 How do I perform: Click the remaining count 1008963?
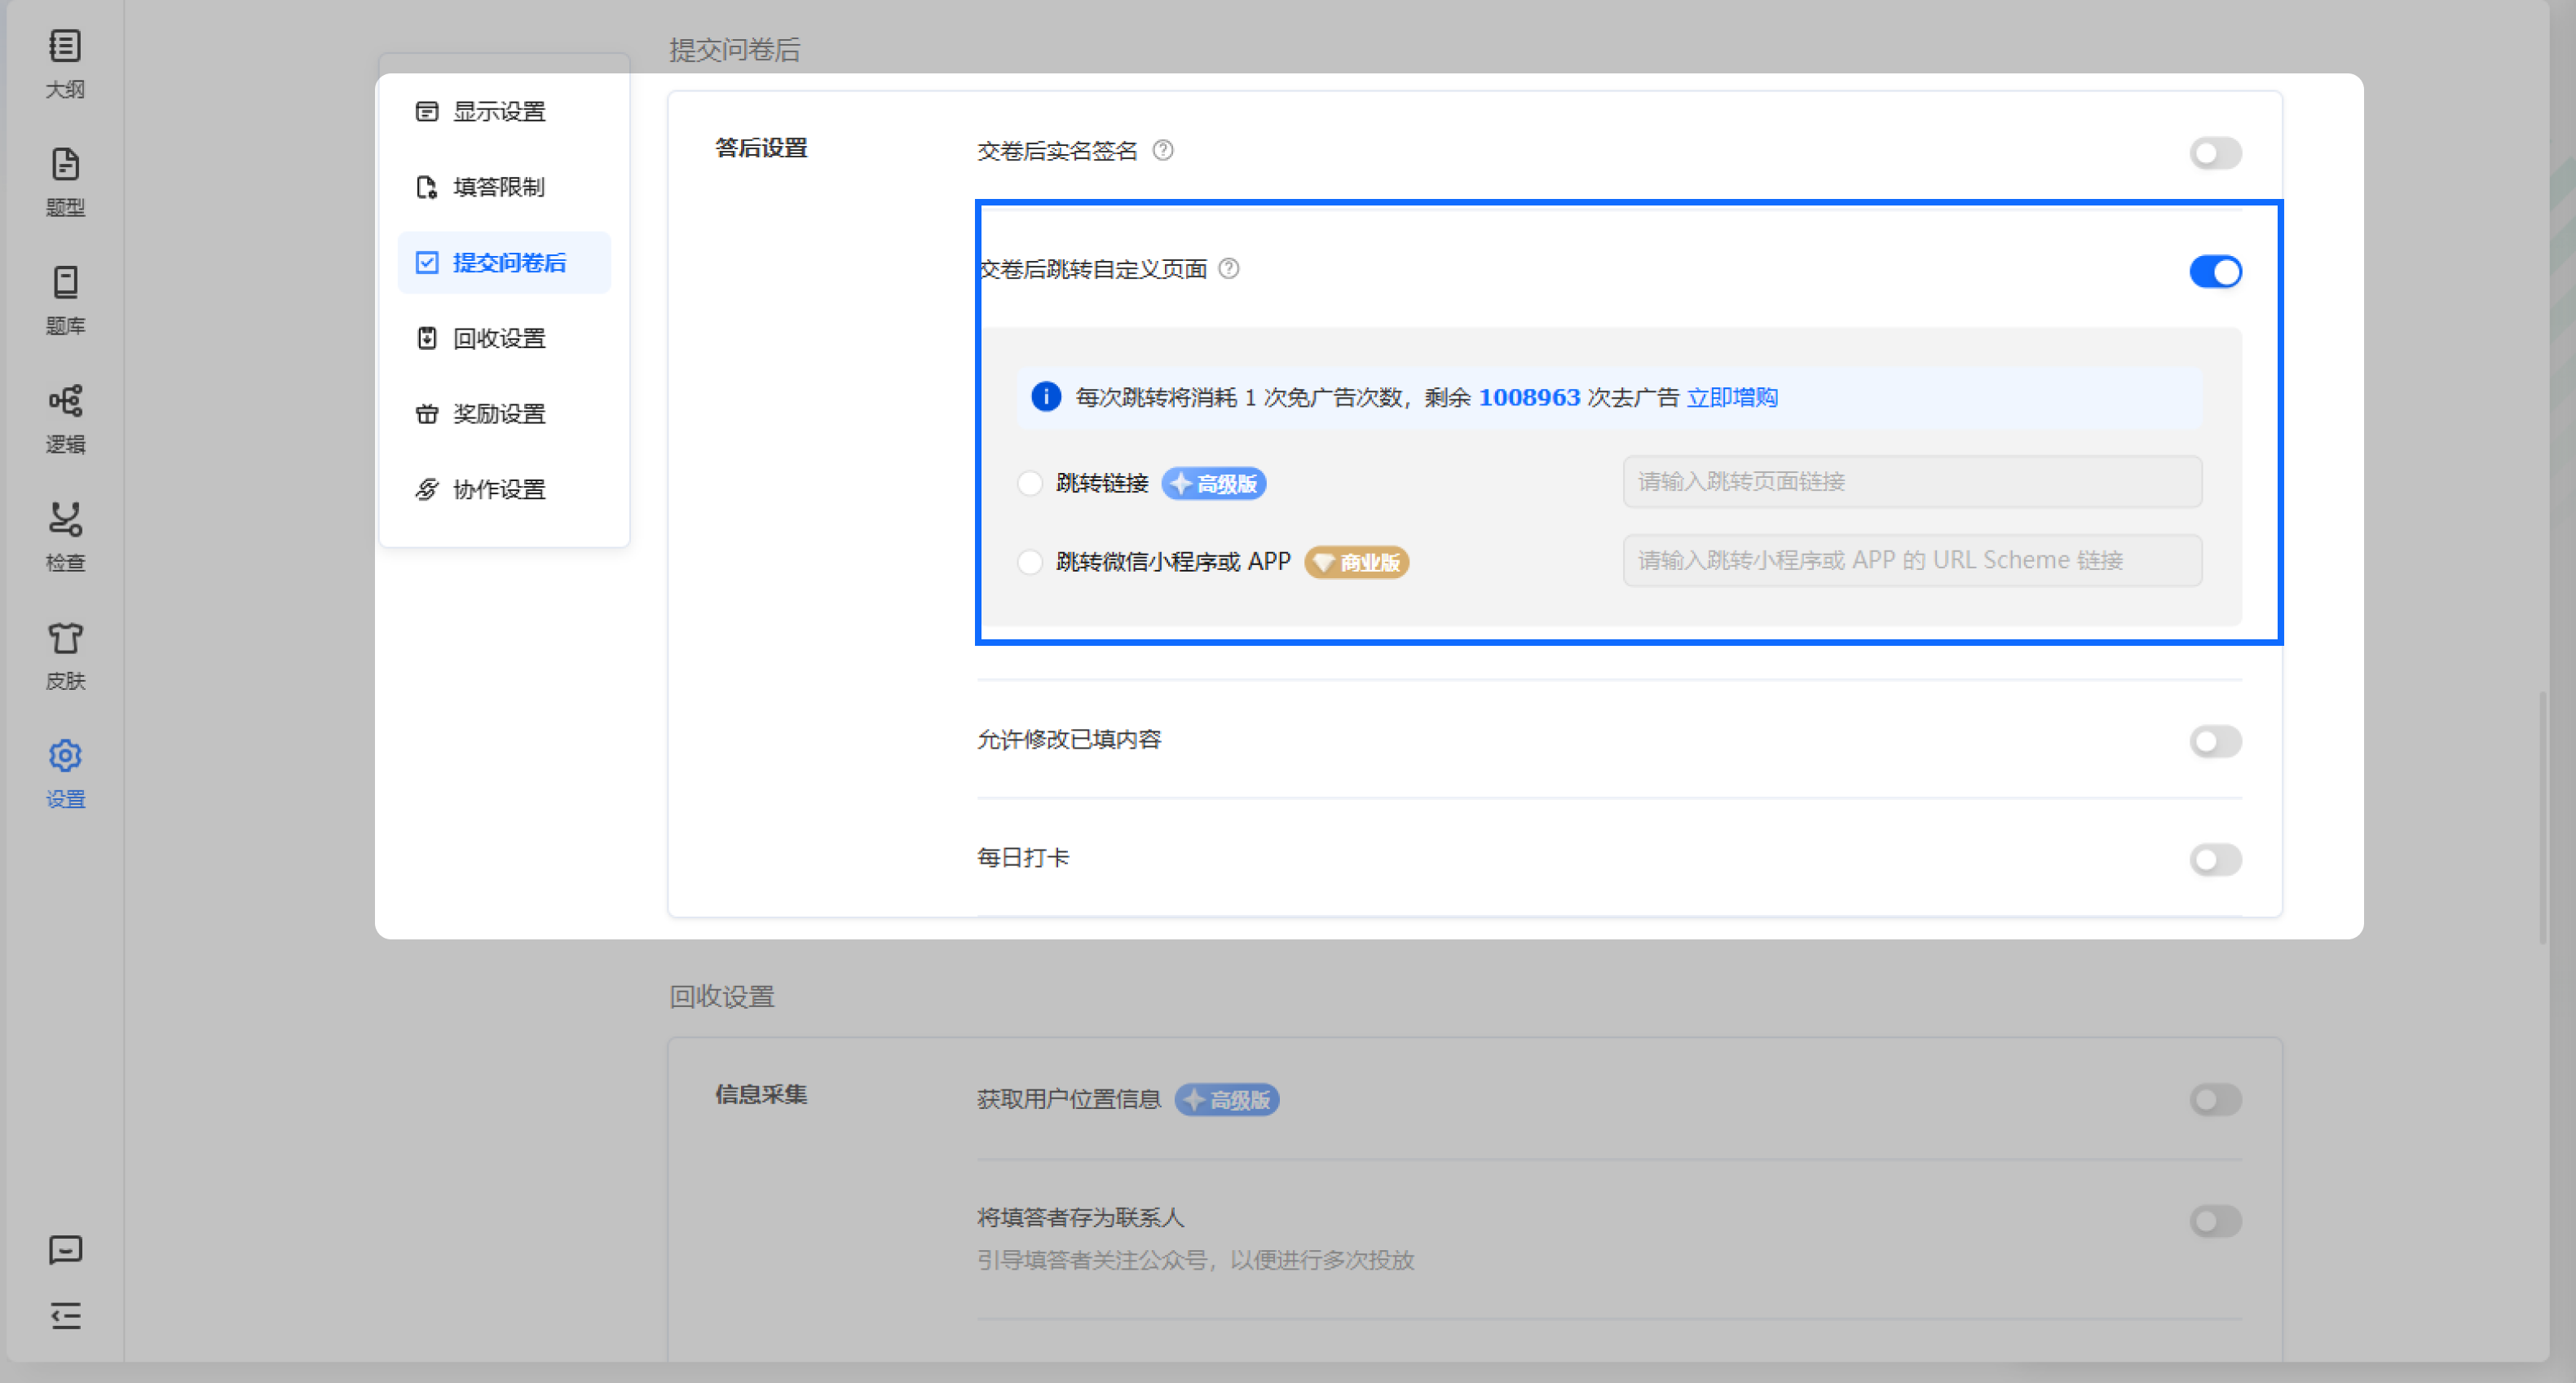pos(1529,397)
